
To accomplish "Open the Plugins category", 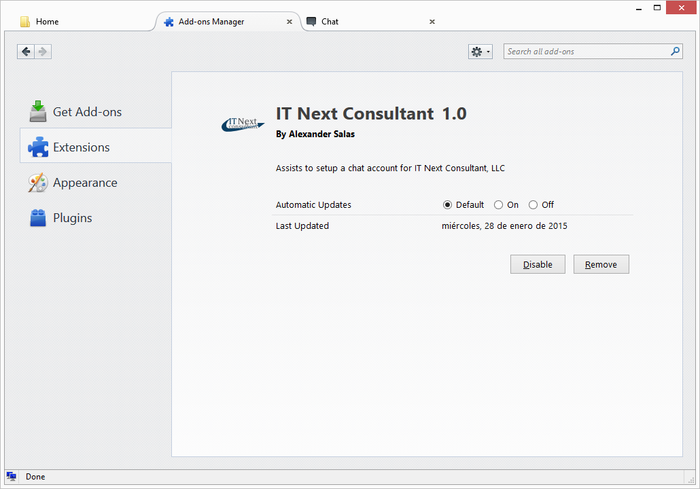I will (x=96, y=217).
